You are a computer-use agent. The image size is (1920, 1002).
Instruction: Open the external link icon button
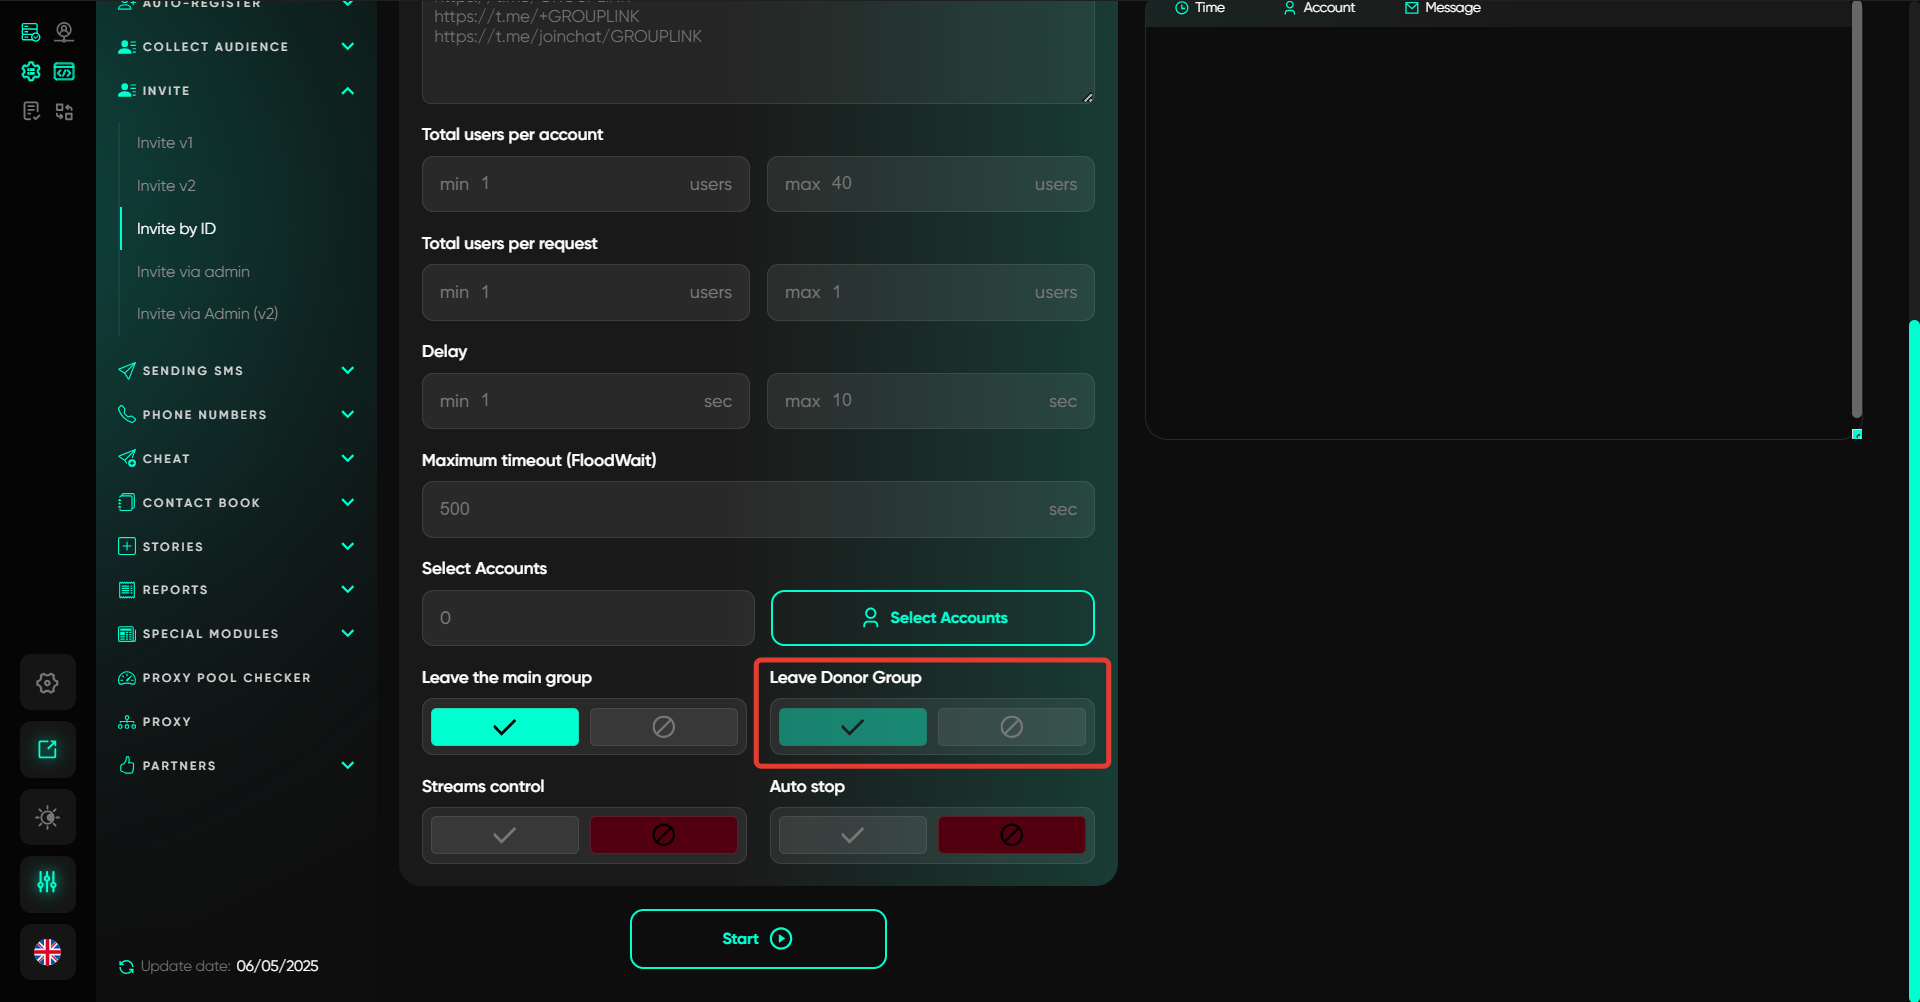47,749
